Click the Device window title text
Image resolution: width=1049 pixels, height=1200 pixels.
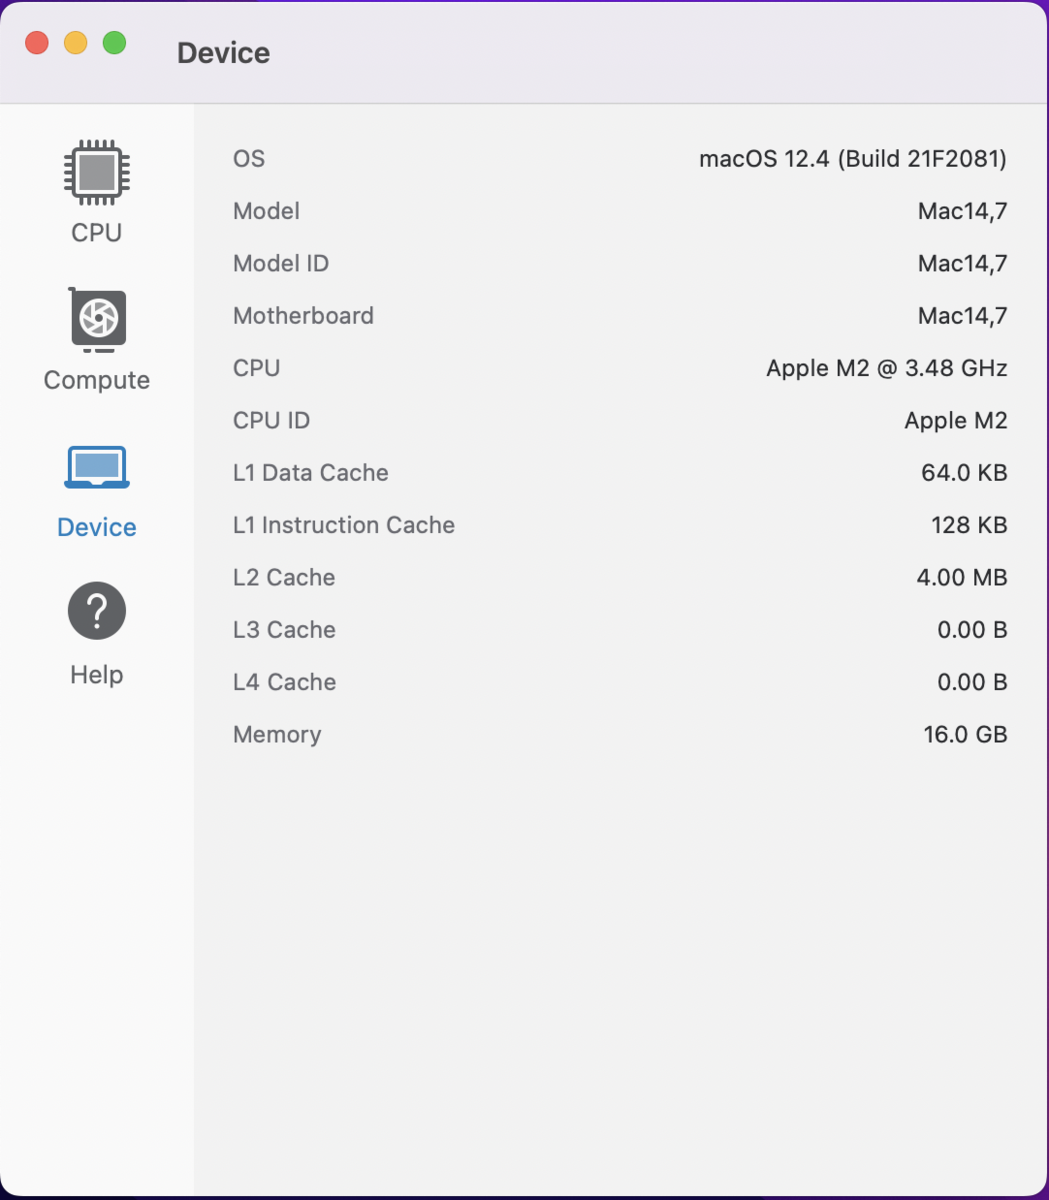point(223,53)
